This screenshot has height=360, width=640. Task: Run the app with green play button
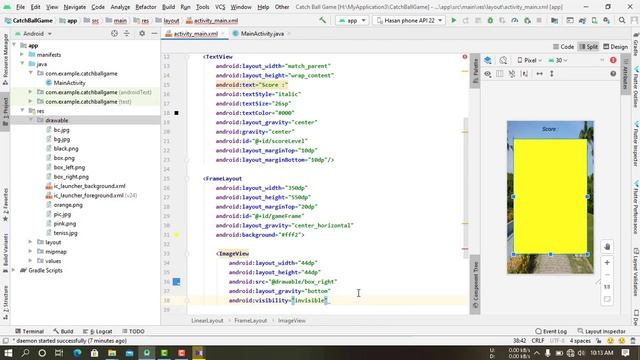click(453, 20)
